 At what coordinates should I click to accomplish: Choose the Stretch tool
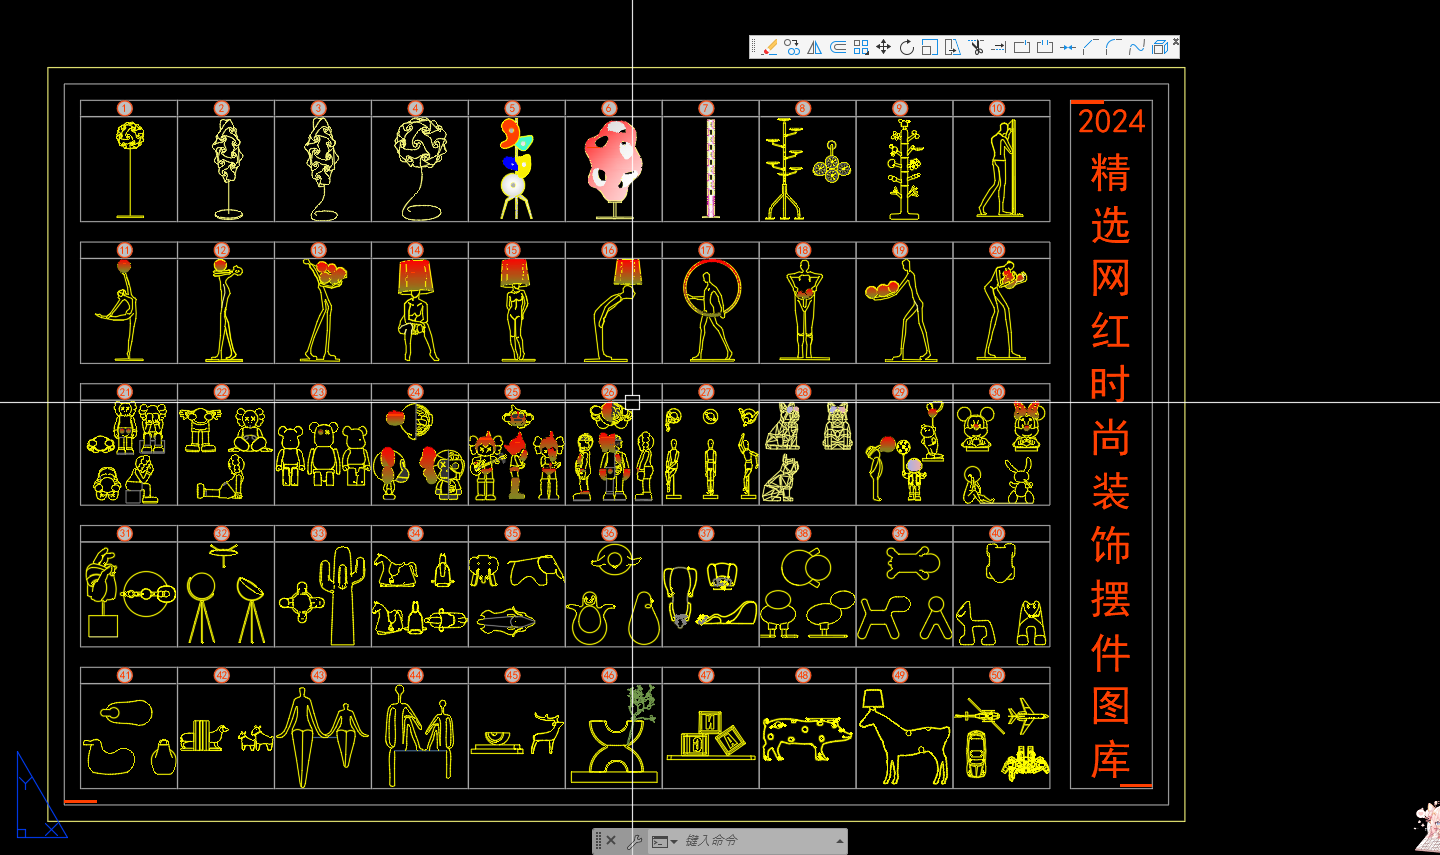953,47
